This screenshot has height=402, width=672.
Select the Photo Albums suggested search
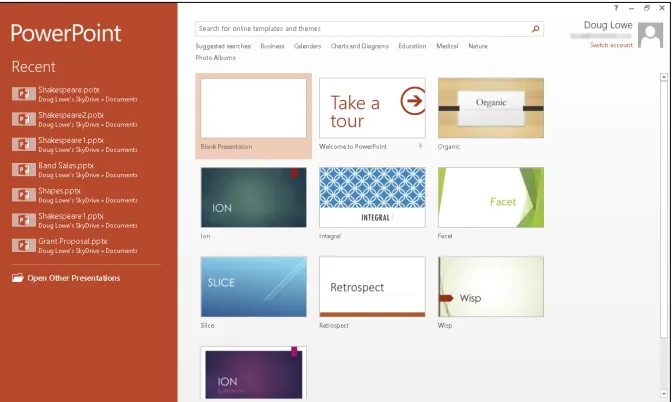point(216,57)
